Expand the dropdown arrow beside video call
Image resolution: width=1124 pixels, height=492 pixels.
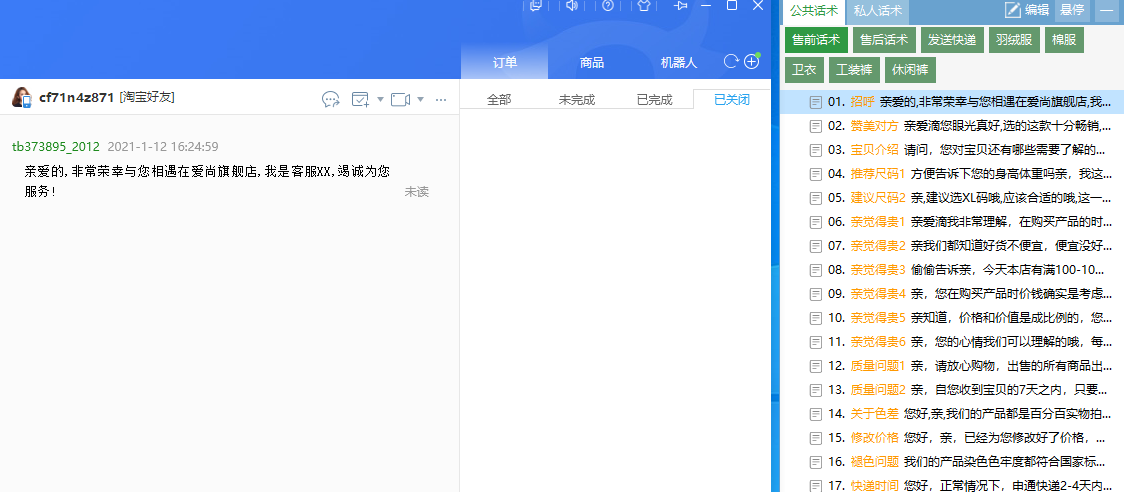[x=421, y=99]
